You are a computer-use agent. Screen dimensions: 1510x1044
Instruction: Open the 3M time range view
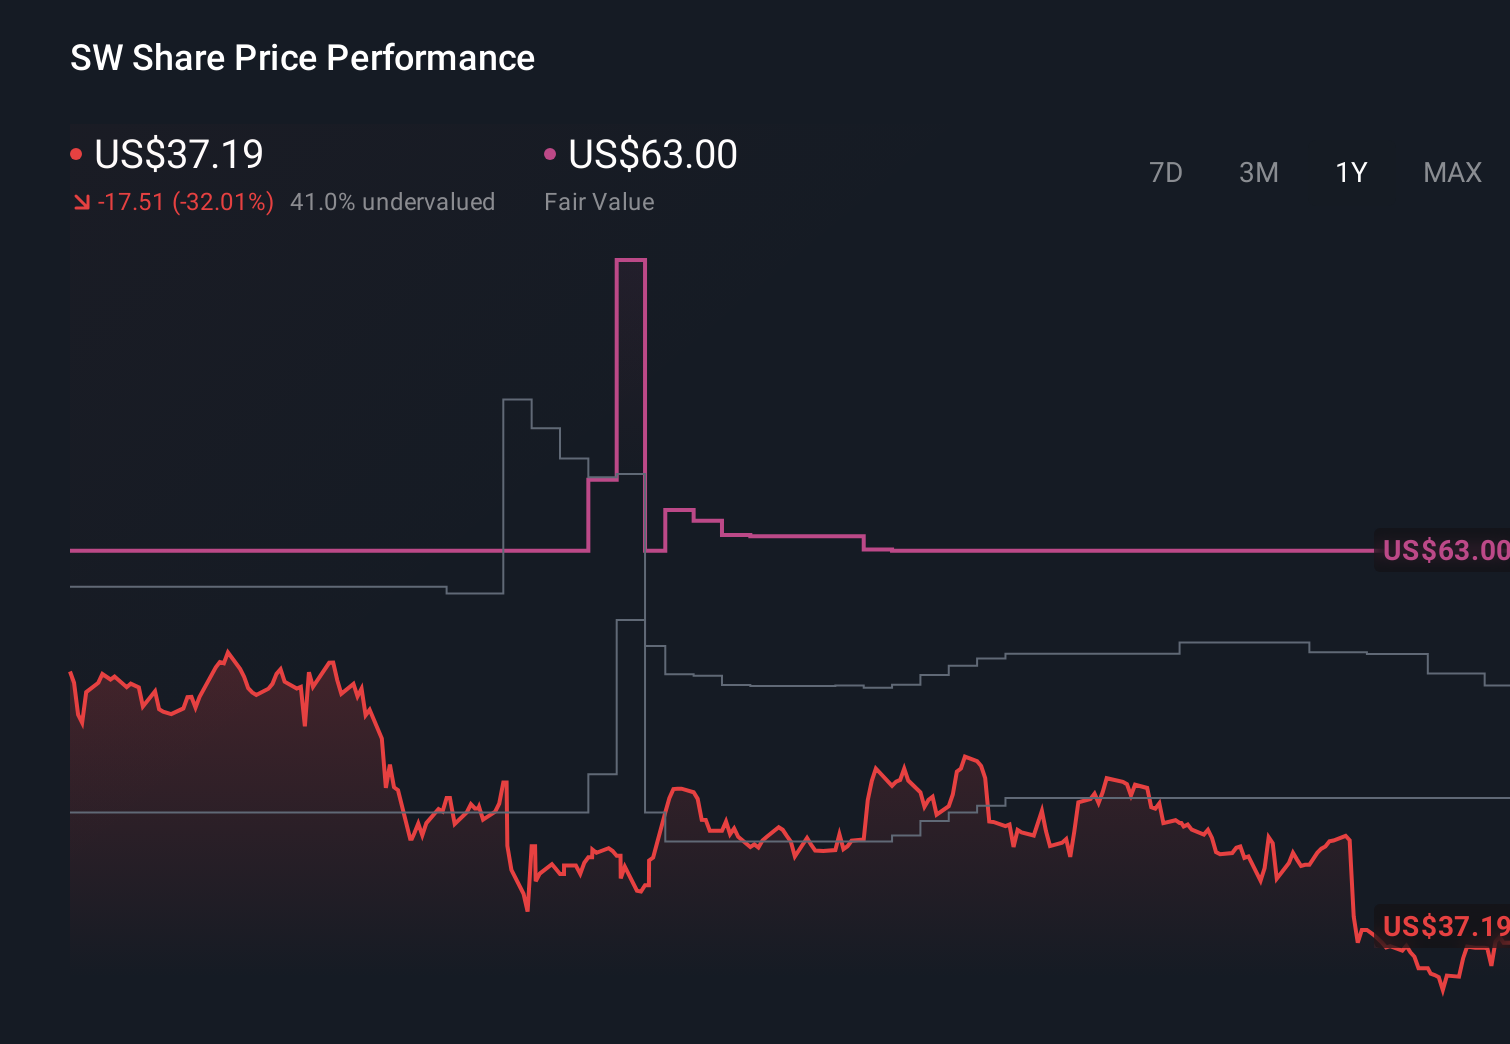point(1258,172)
